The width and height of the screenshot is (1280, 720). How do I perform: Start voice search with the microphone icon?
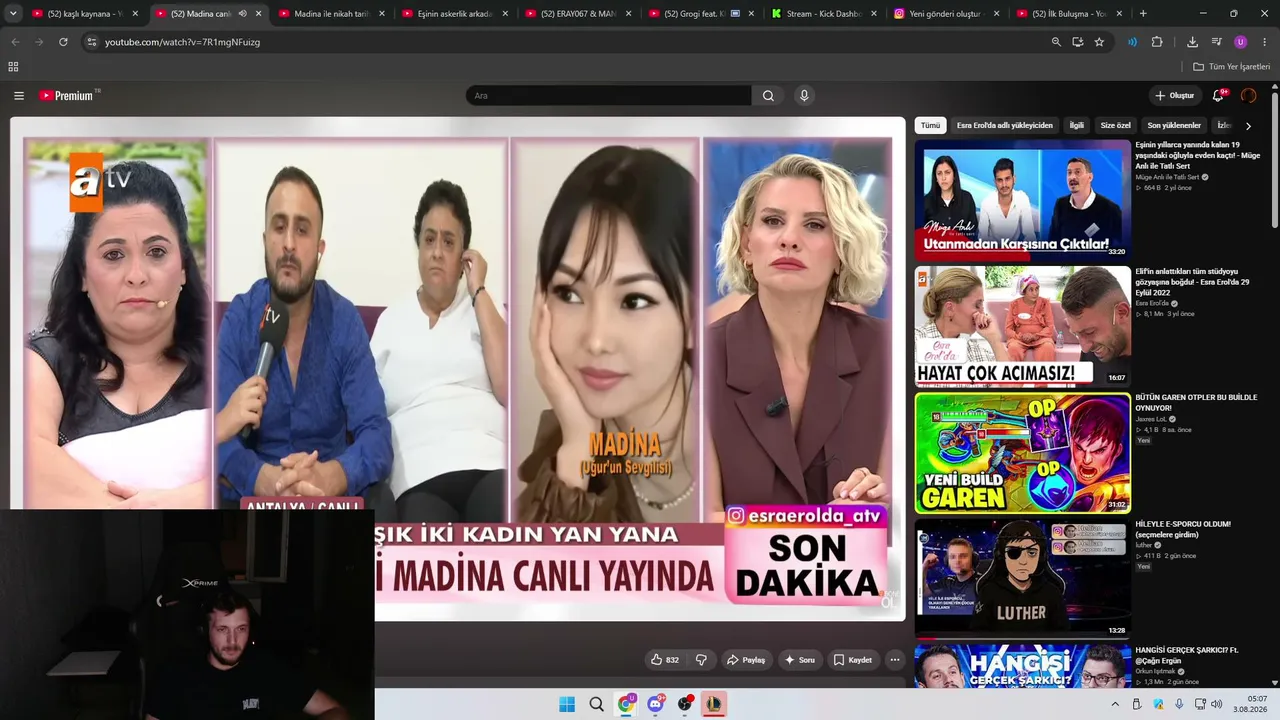804,96
